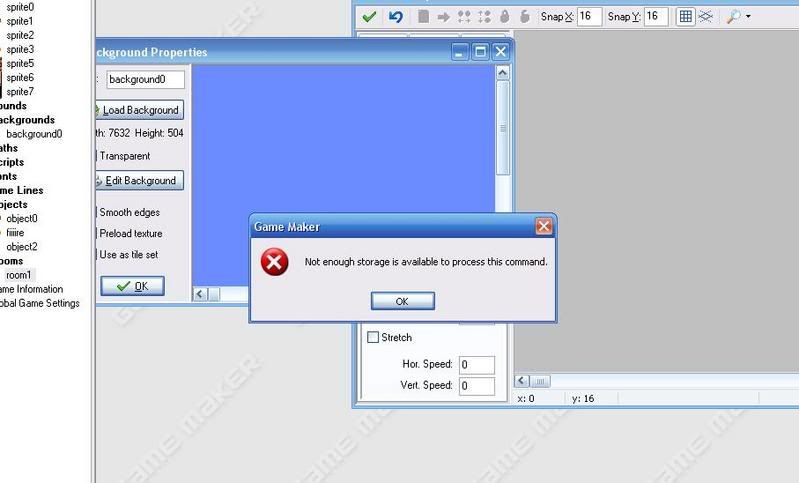Open Game Information in the resource tree
This screenshot has width=799, height=483.
coord(32,289)
